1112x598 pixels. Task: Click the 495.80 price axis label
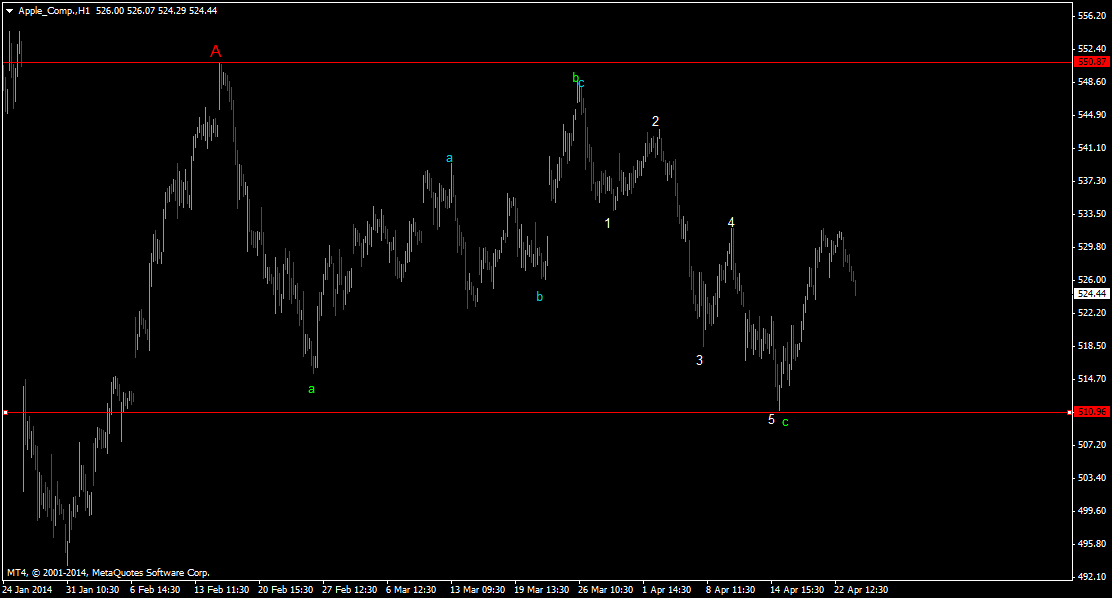(1092, 544)
